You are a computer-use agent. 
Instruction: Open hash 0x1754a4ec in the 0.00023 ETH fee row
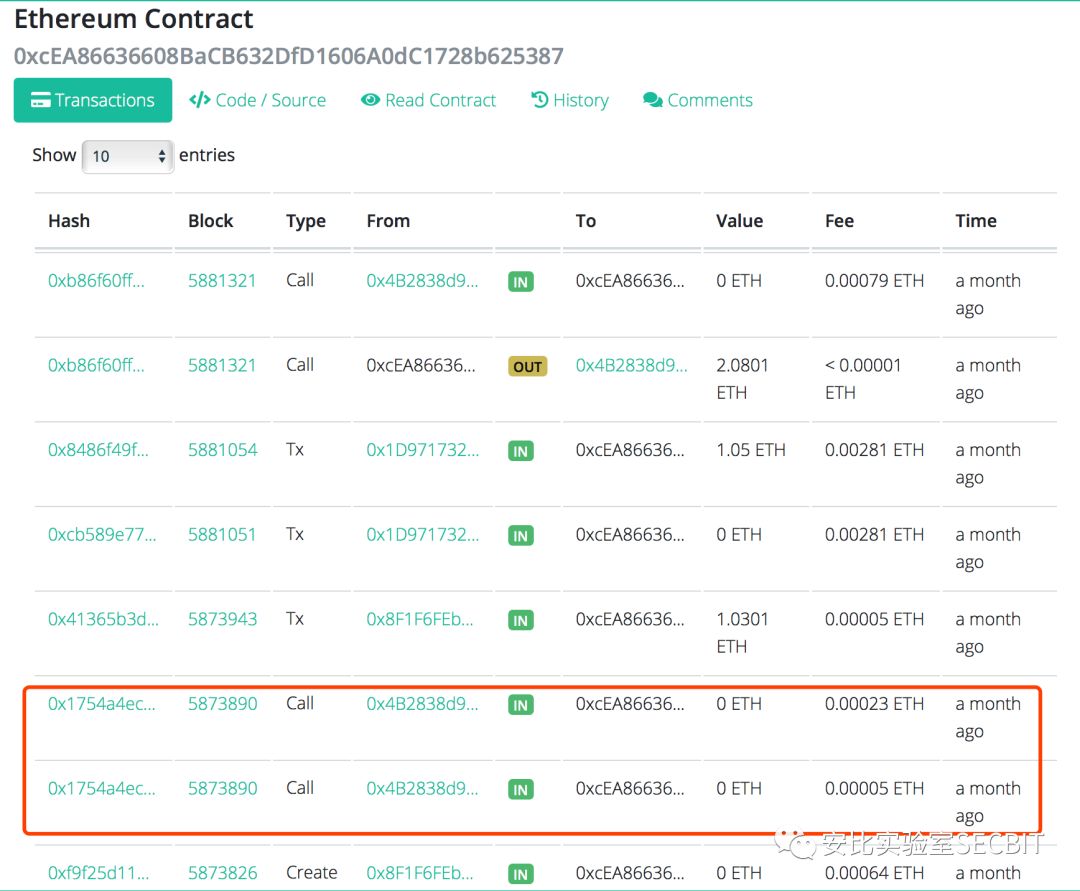coord(102,704)
